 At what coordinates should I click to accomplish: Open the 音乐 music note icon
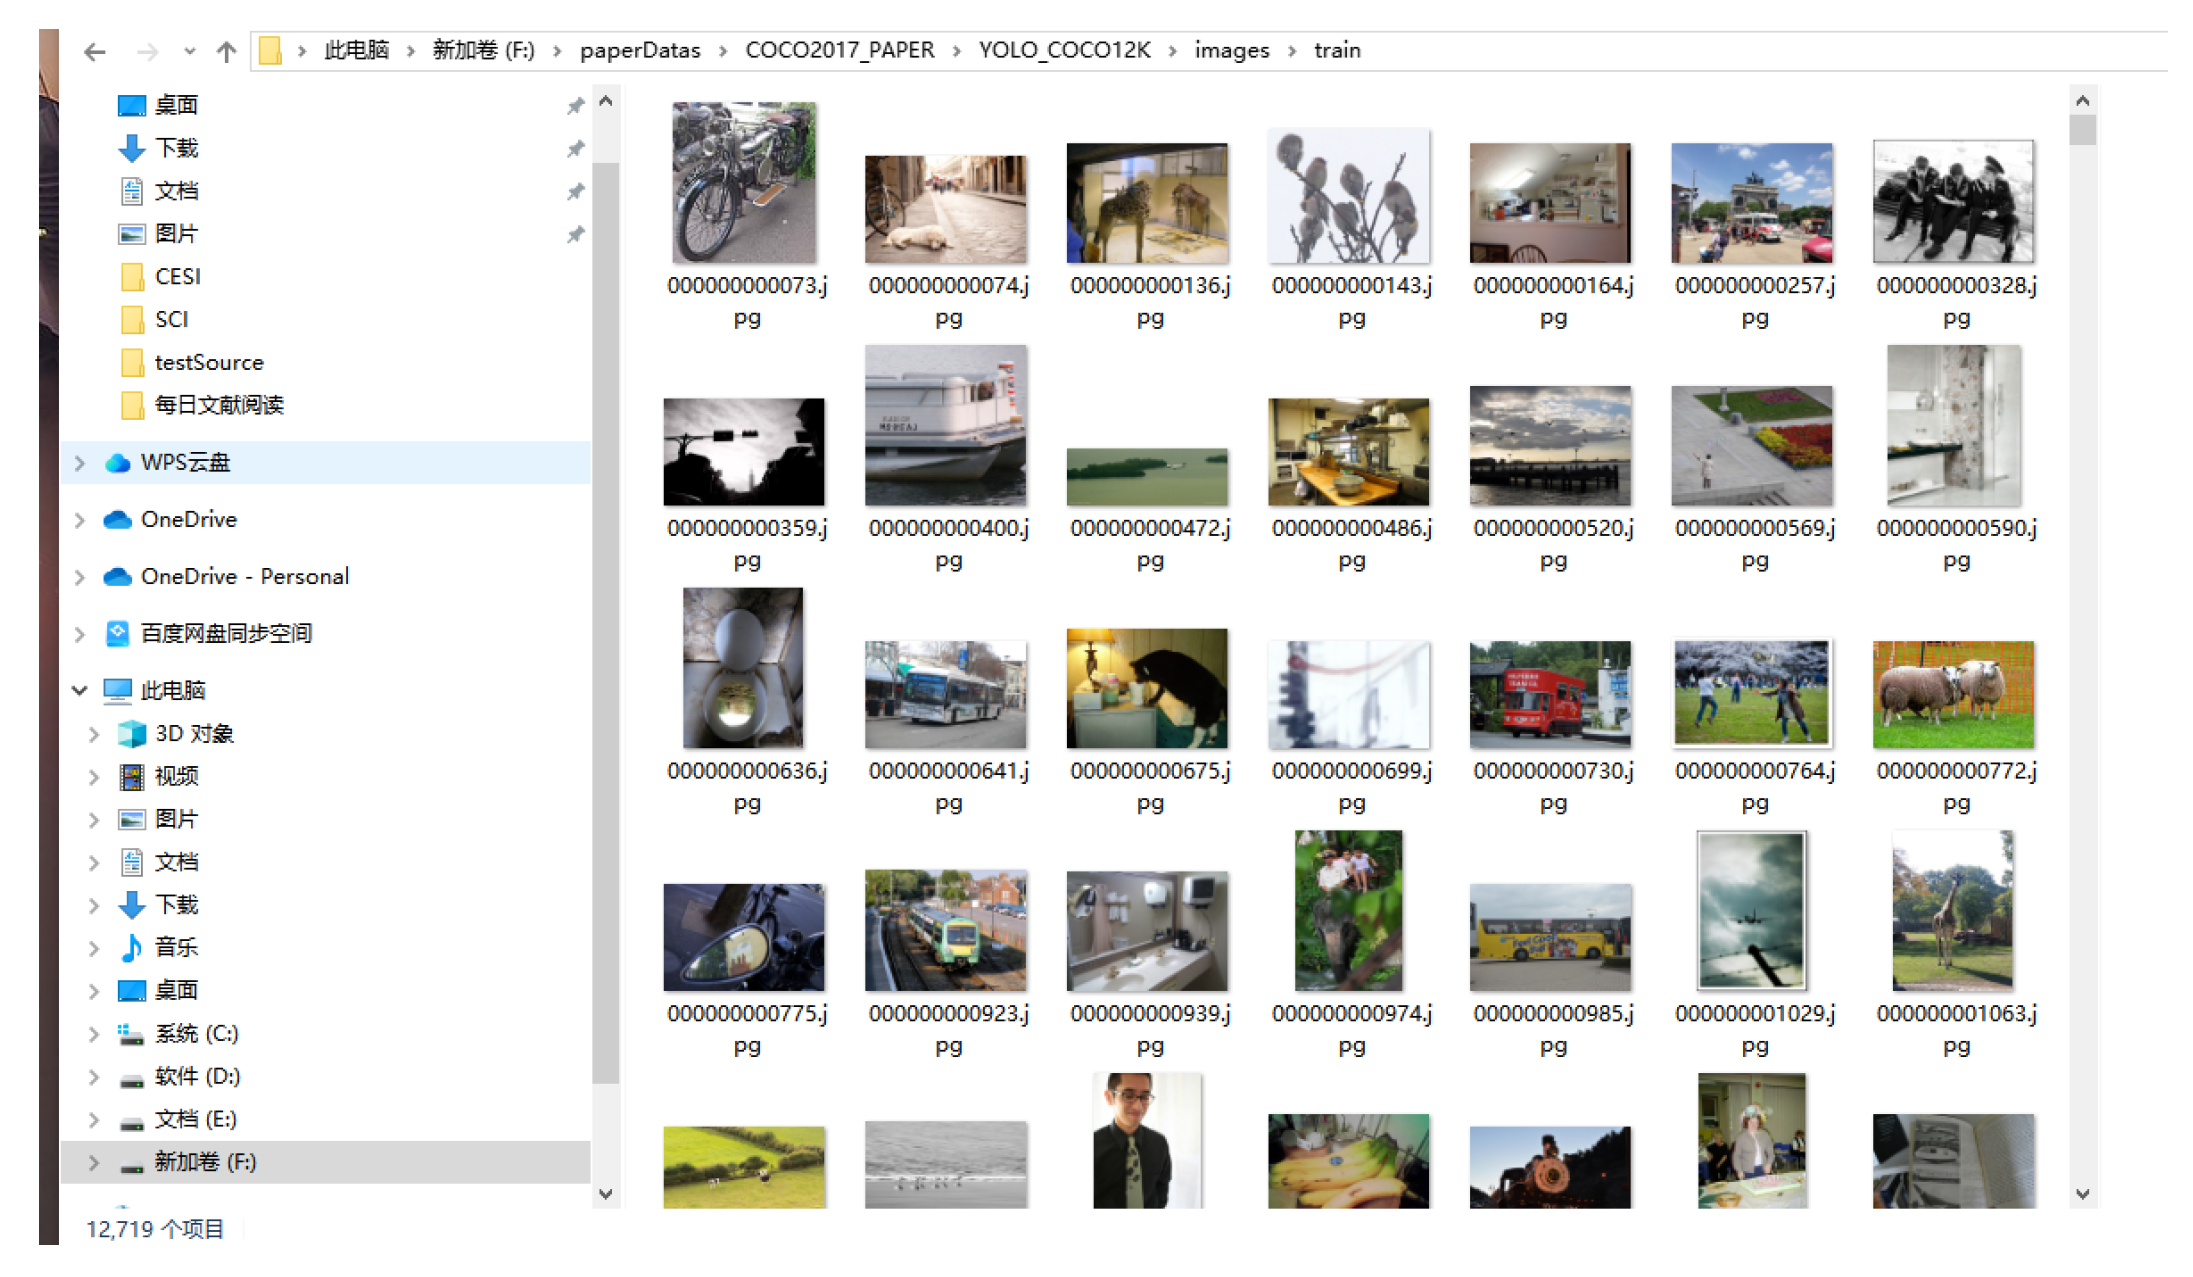click(x=132, y=947)
